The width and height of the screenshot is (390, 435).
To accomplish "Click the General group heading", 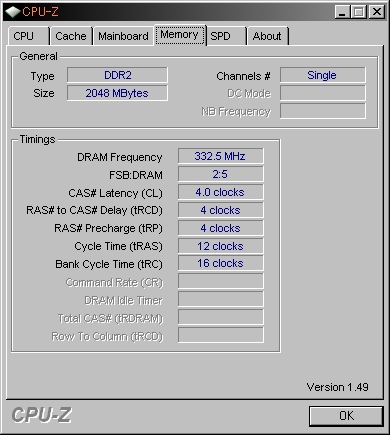I will tap(38, 56).
